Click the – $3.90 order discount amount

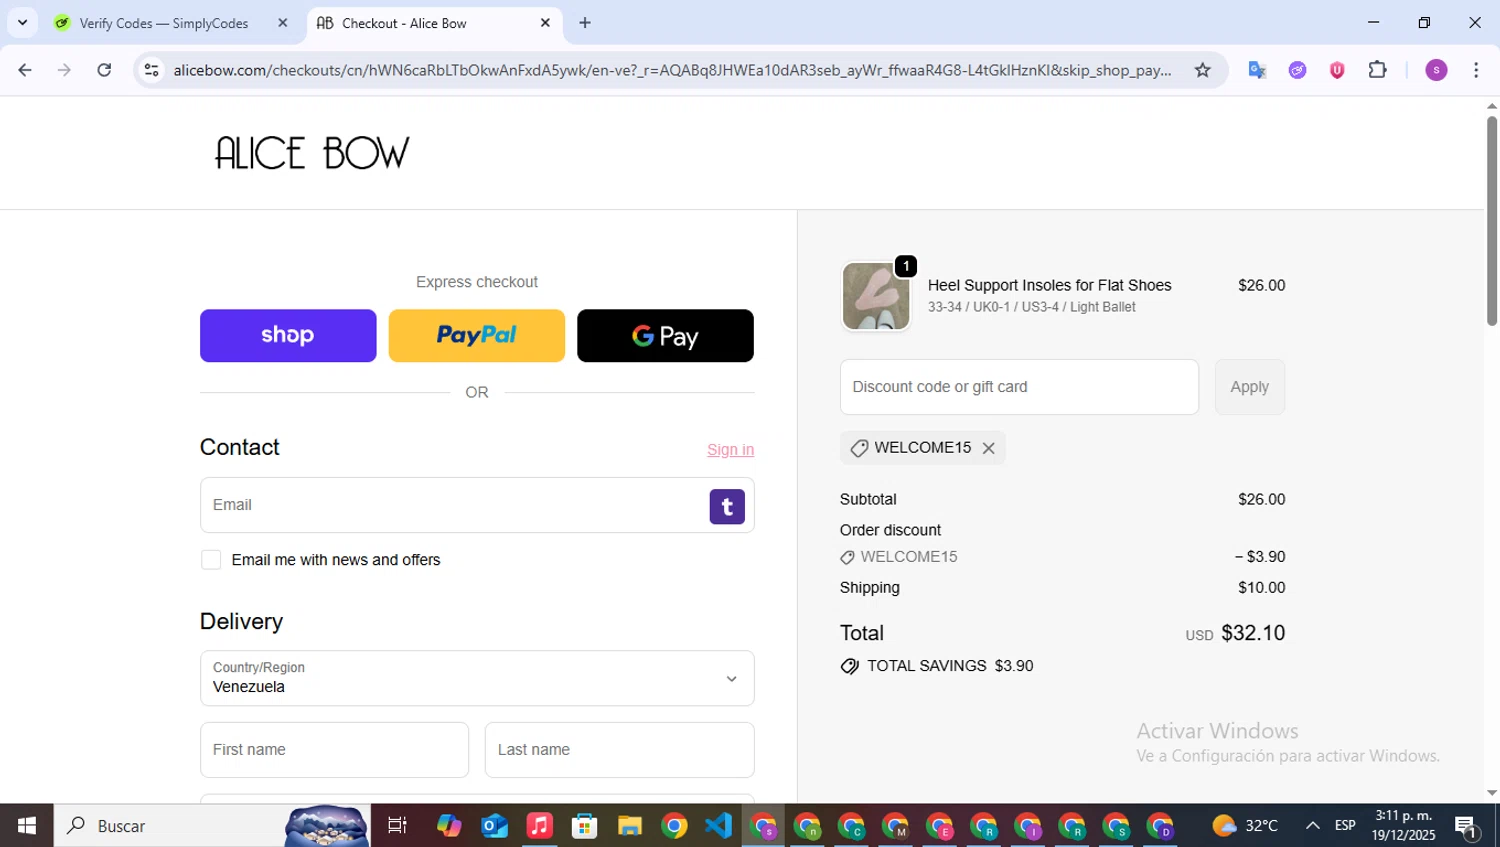pyautogui.click(x=1260, y=557)
